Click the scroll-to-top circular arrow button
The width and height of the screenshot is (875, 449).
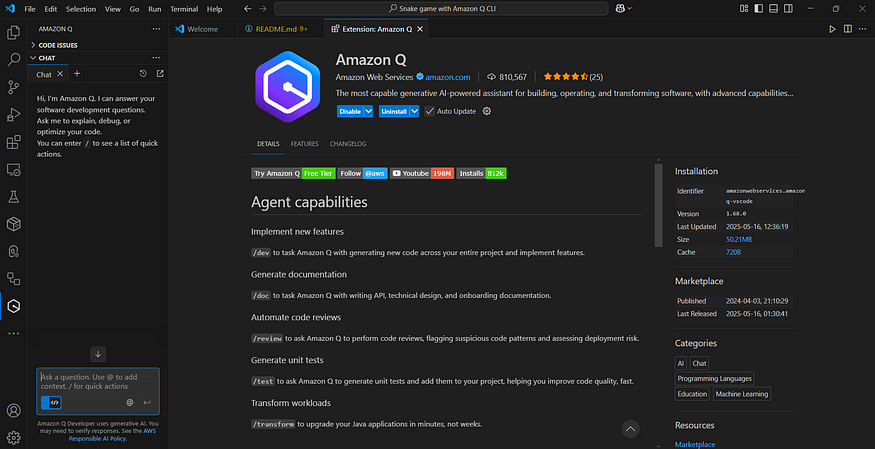(x=631, y=429)
